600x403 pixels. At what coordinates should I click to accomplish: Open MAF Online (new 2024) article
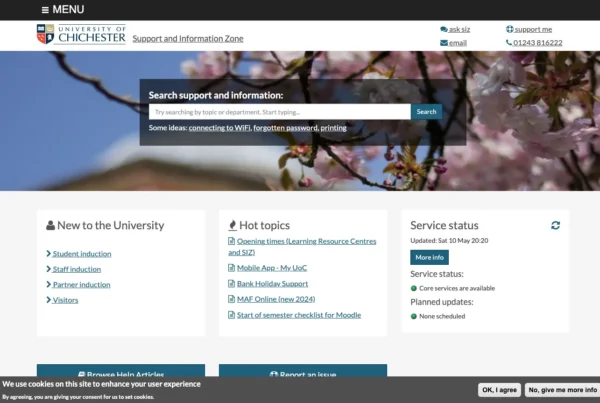(276, 299)
